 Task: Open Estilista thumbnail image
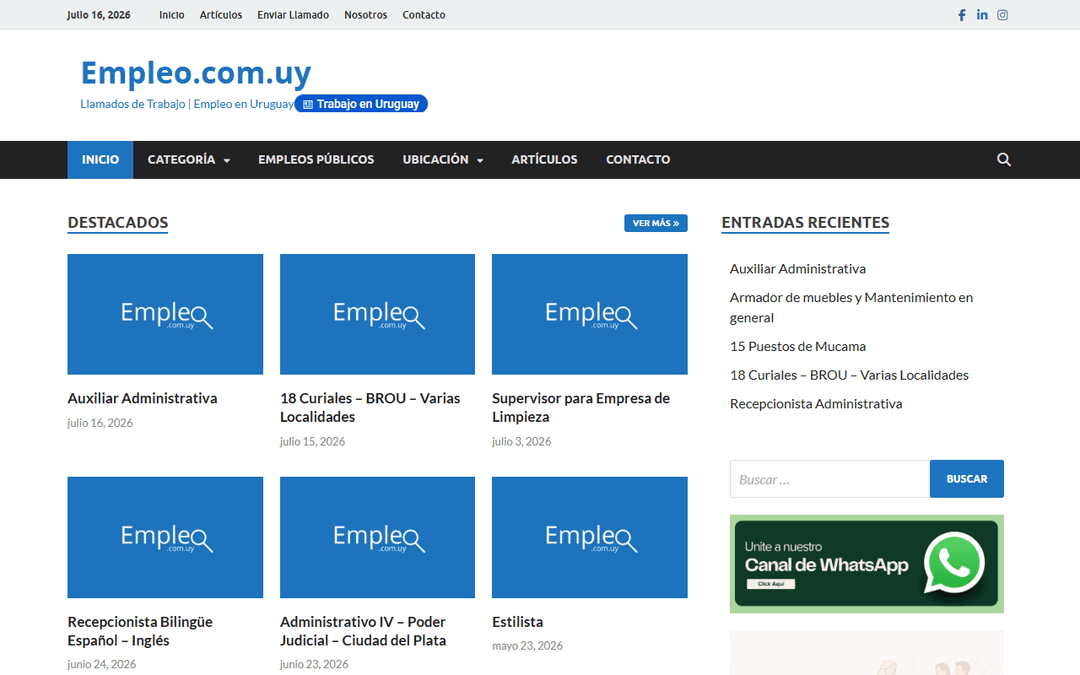[x=590, y=537]
